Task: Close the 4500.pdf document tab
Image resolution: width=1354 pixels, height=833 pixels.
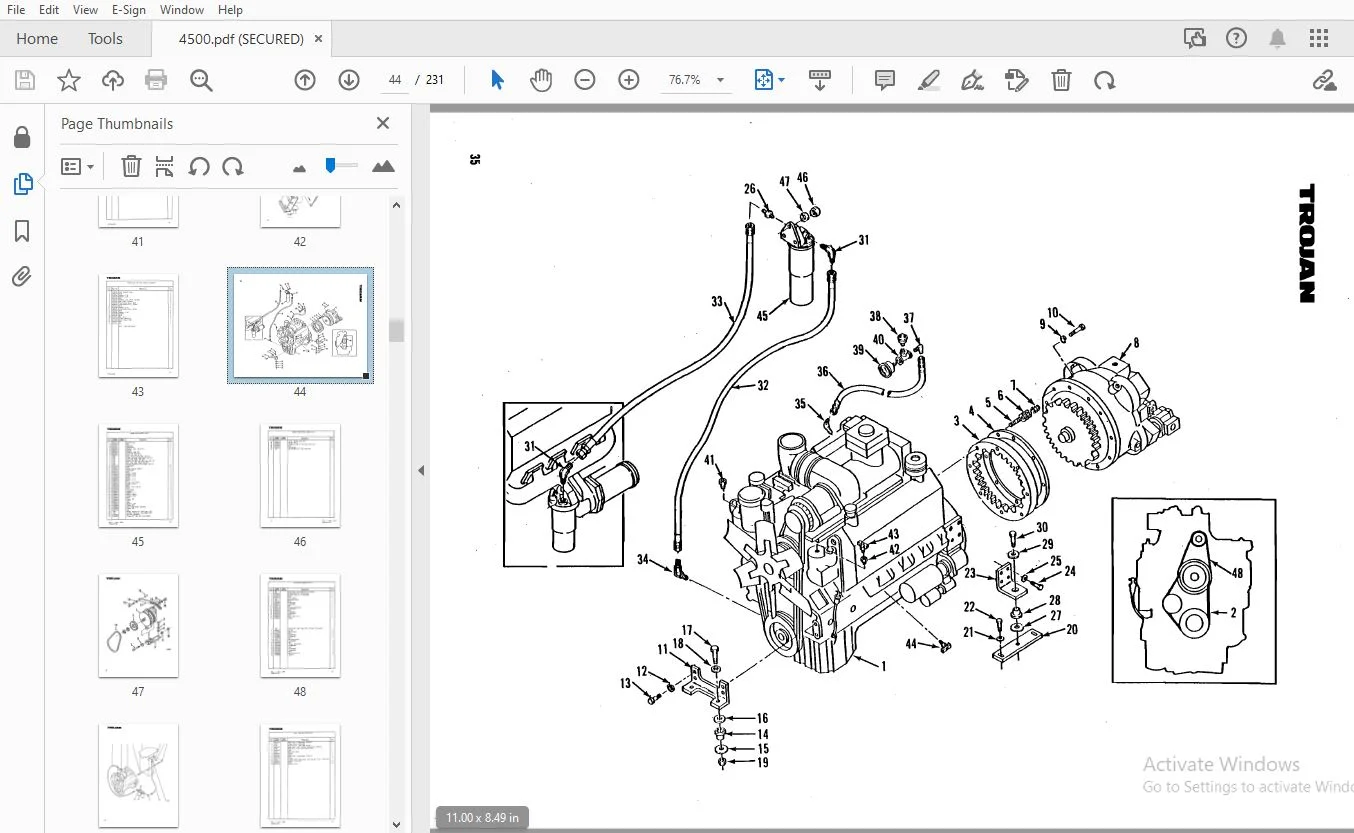Action: pos(319,39)
